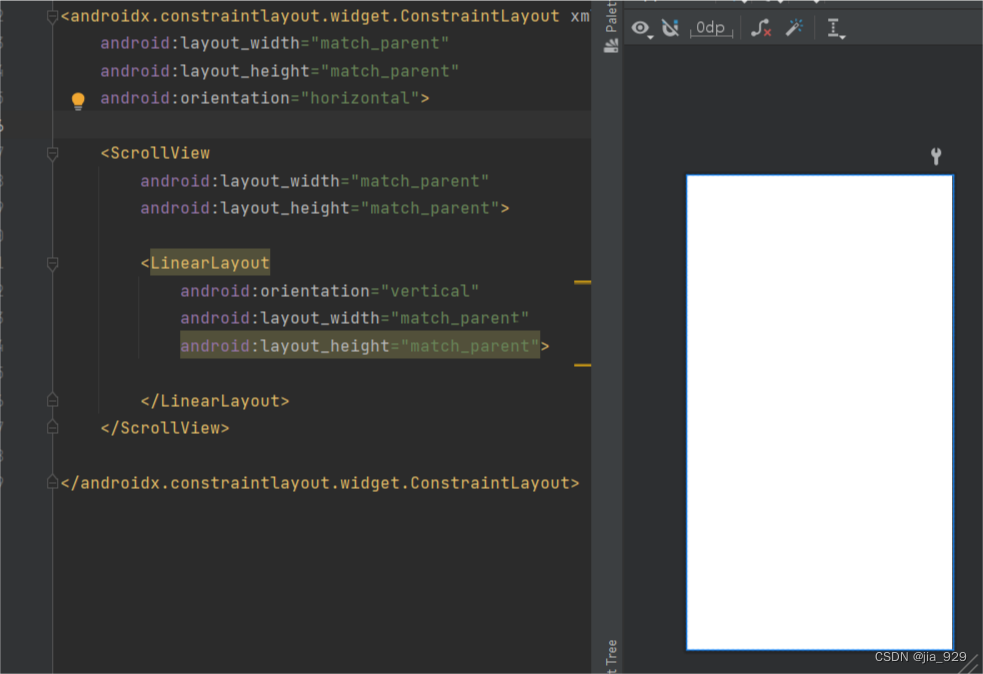Click the opening androidx ConstraintLayout tag
This screenshot has height=674, width=983.
(310, 16)
